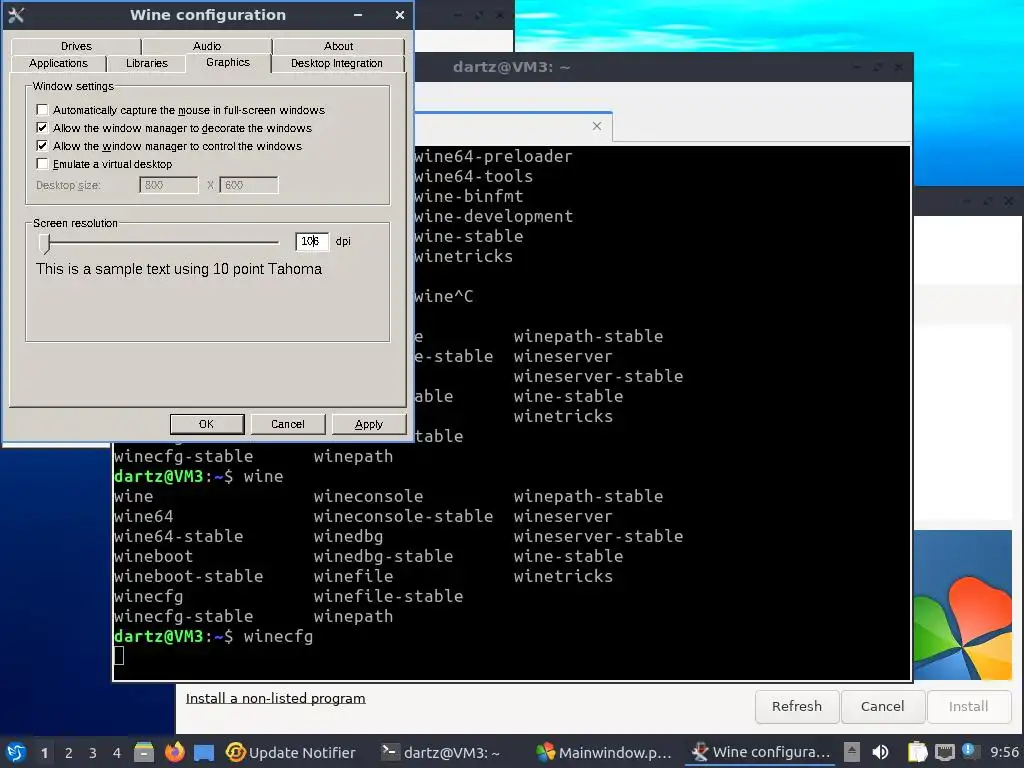
Task: Click wine64-preloader text in terminal
Action: click(493, 156)
